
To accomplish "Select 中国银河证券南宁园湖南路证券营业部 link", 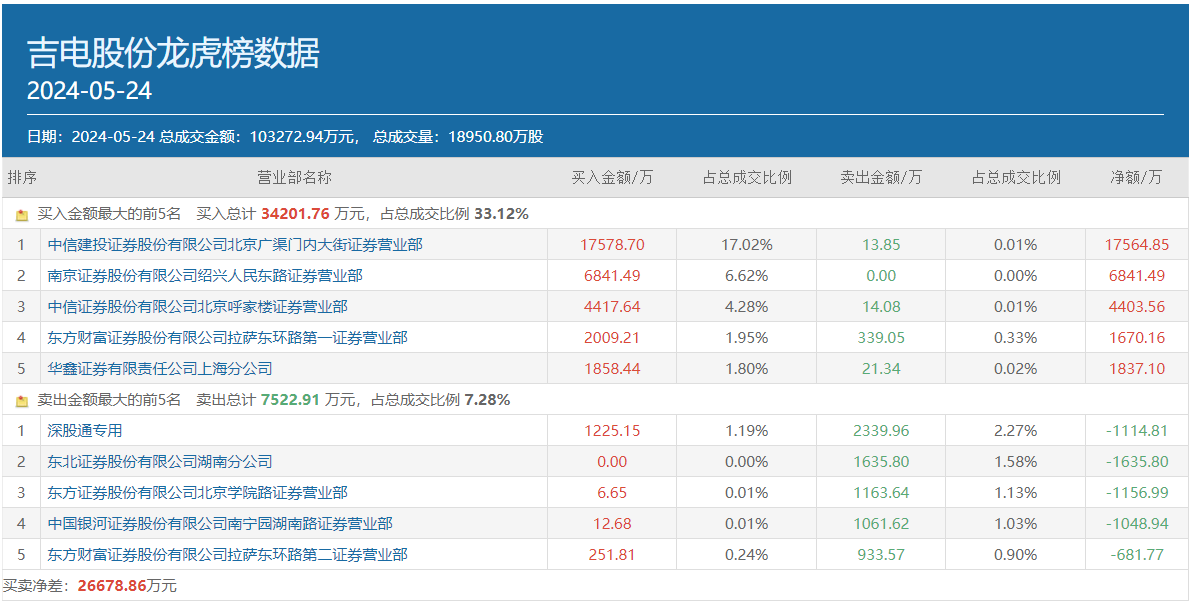I will tap(220, 524).
